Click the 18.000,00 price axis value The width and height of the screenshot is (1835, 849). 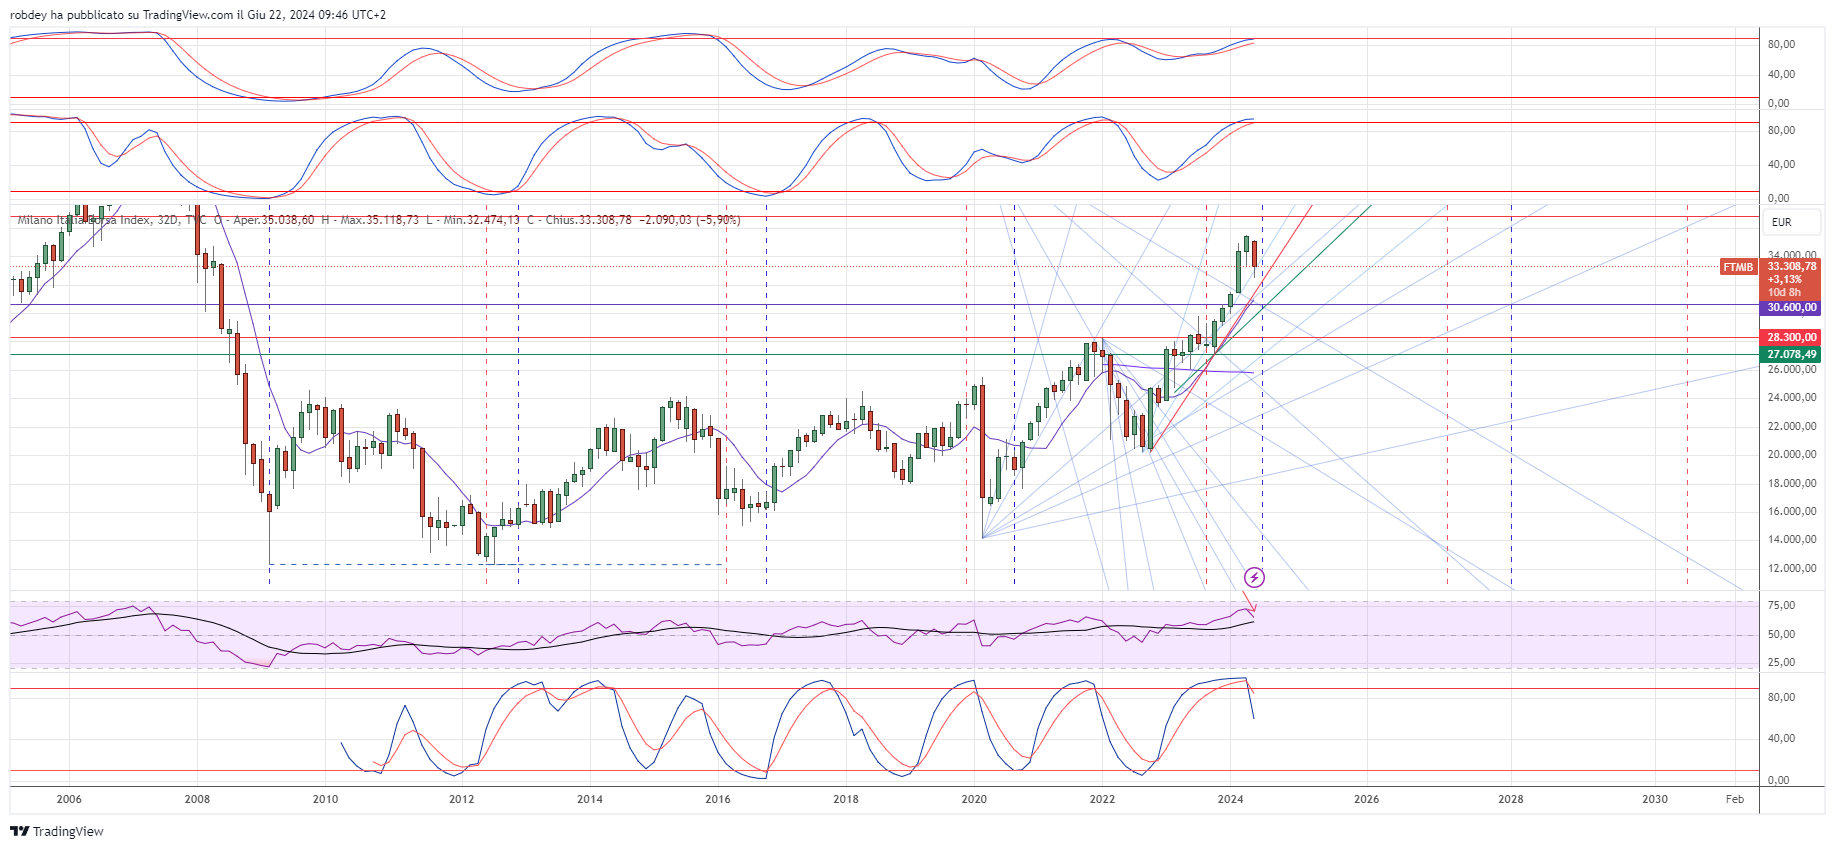point(1792,483)
